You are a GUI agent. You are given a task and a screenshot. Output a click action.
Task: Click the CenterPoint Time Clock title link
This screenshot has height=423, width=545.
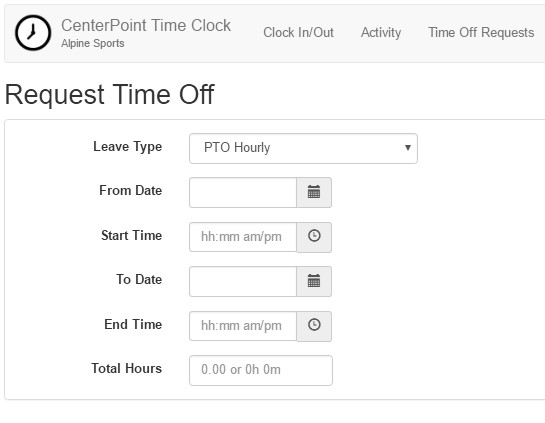coord(146,25)
